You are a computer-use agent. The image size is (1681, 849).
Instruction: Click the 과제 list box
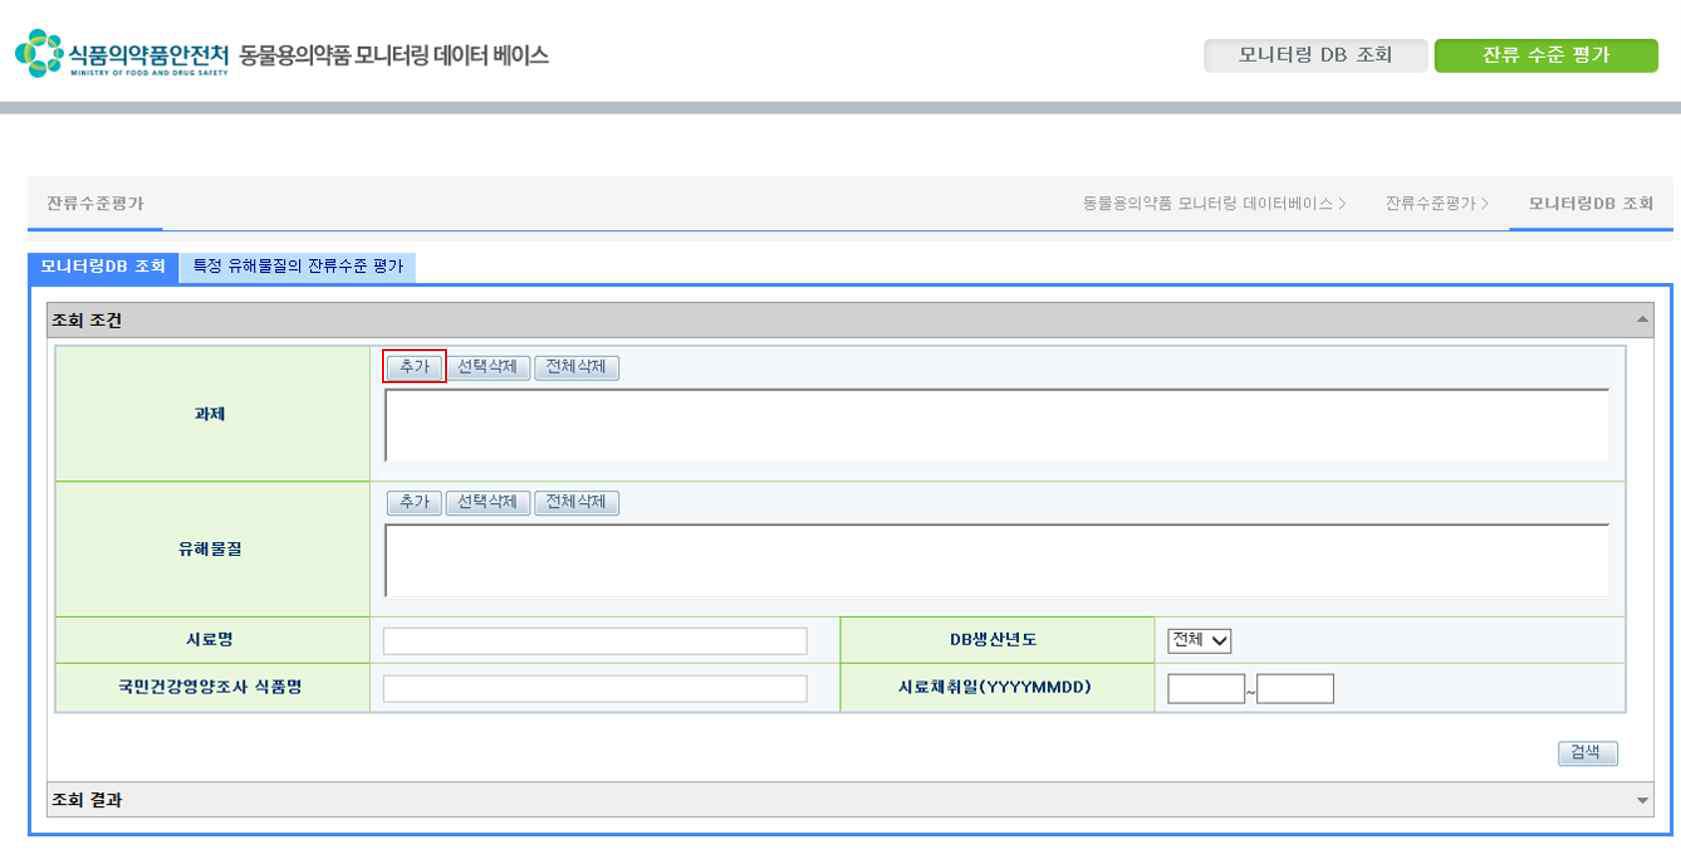997,425
